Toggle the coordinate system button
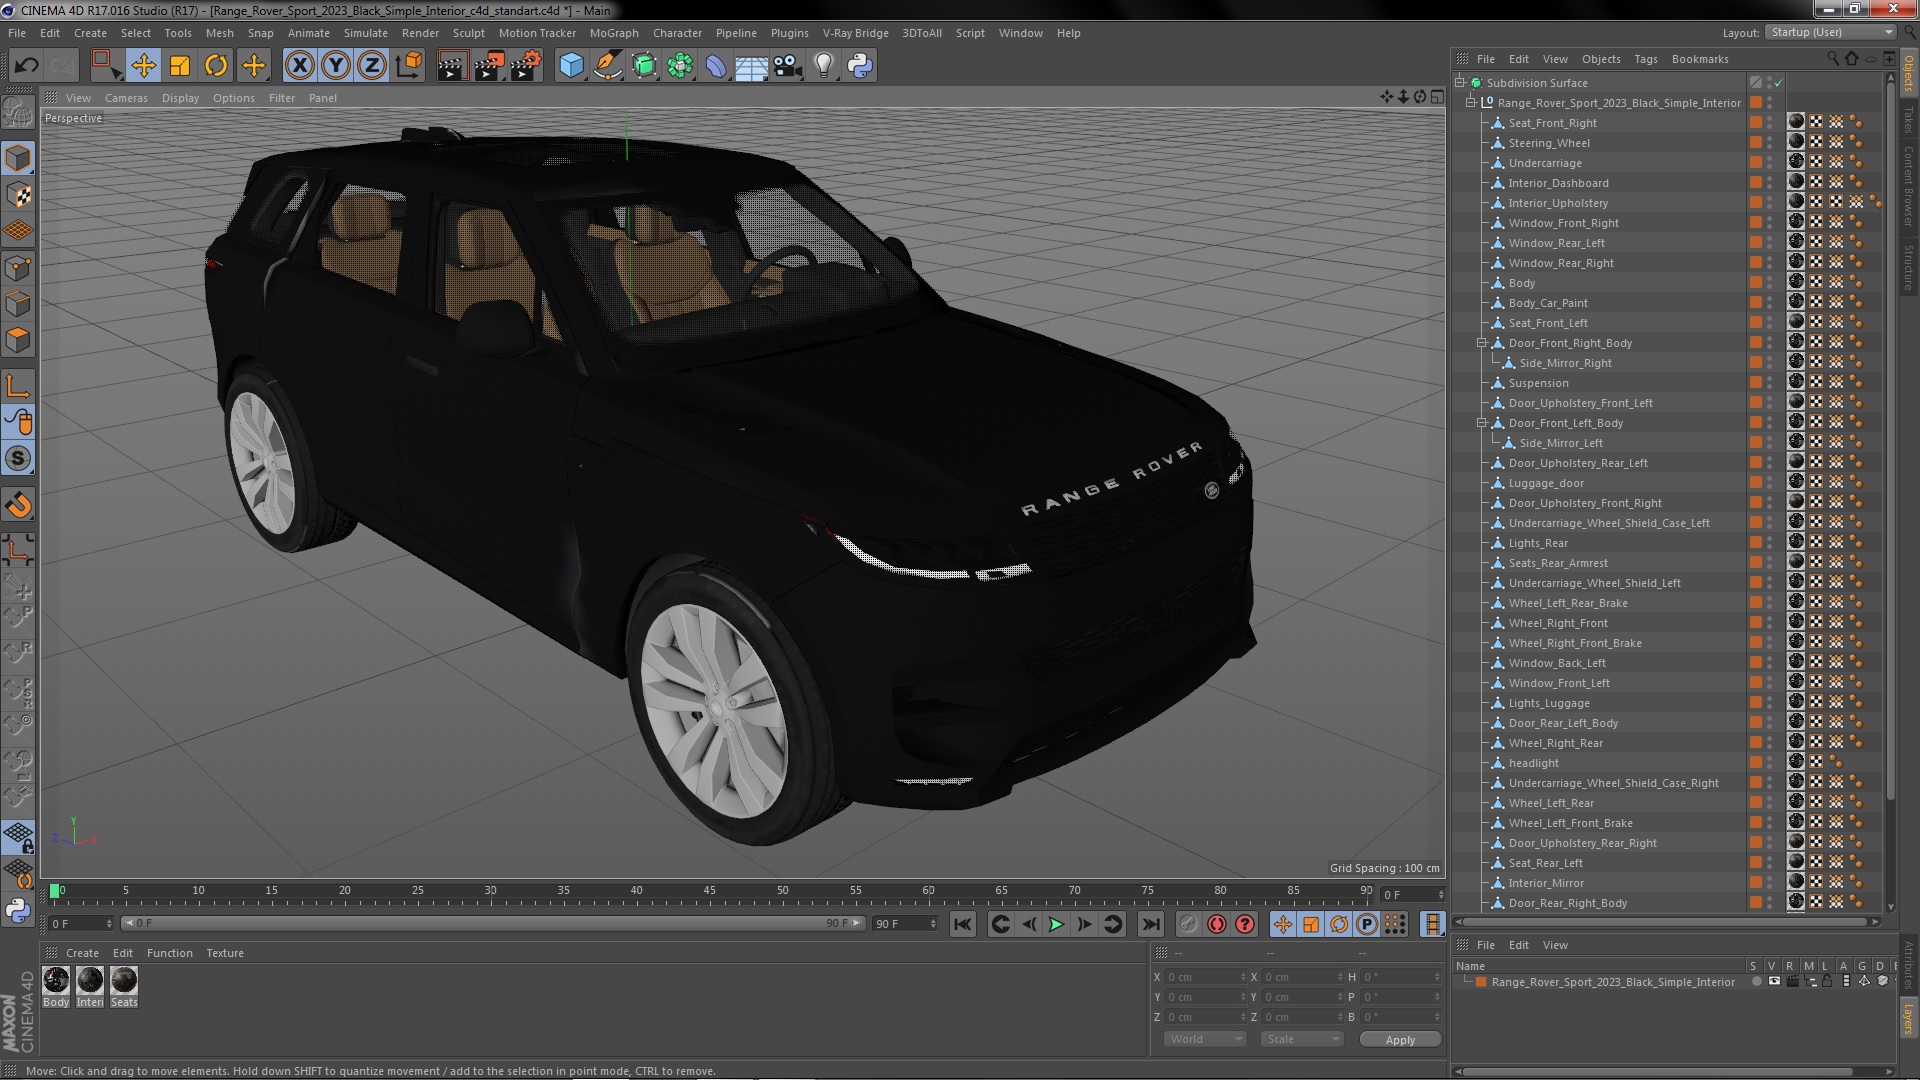Screen dimensions: 1920x1080 409,66
